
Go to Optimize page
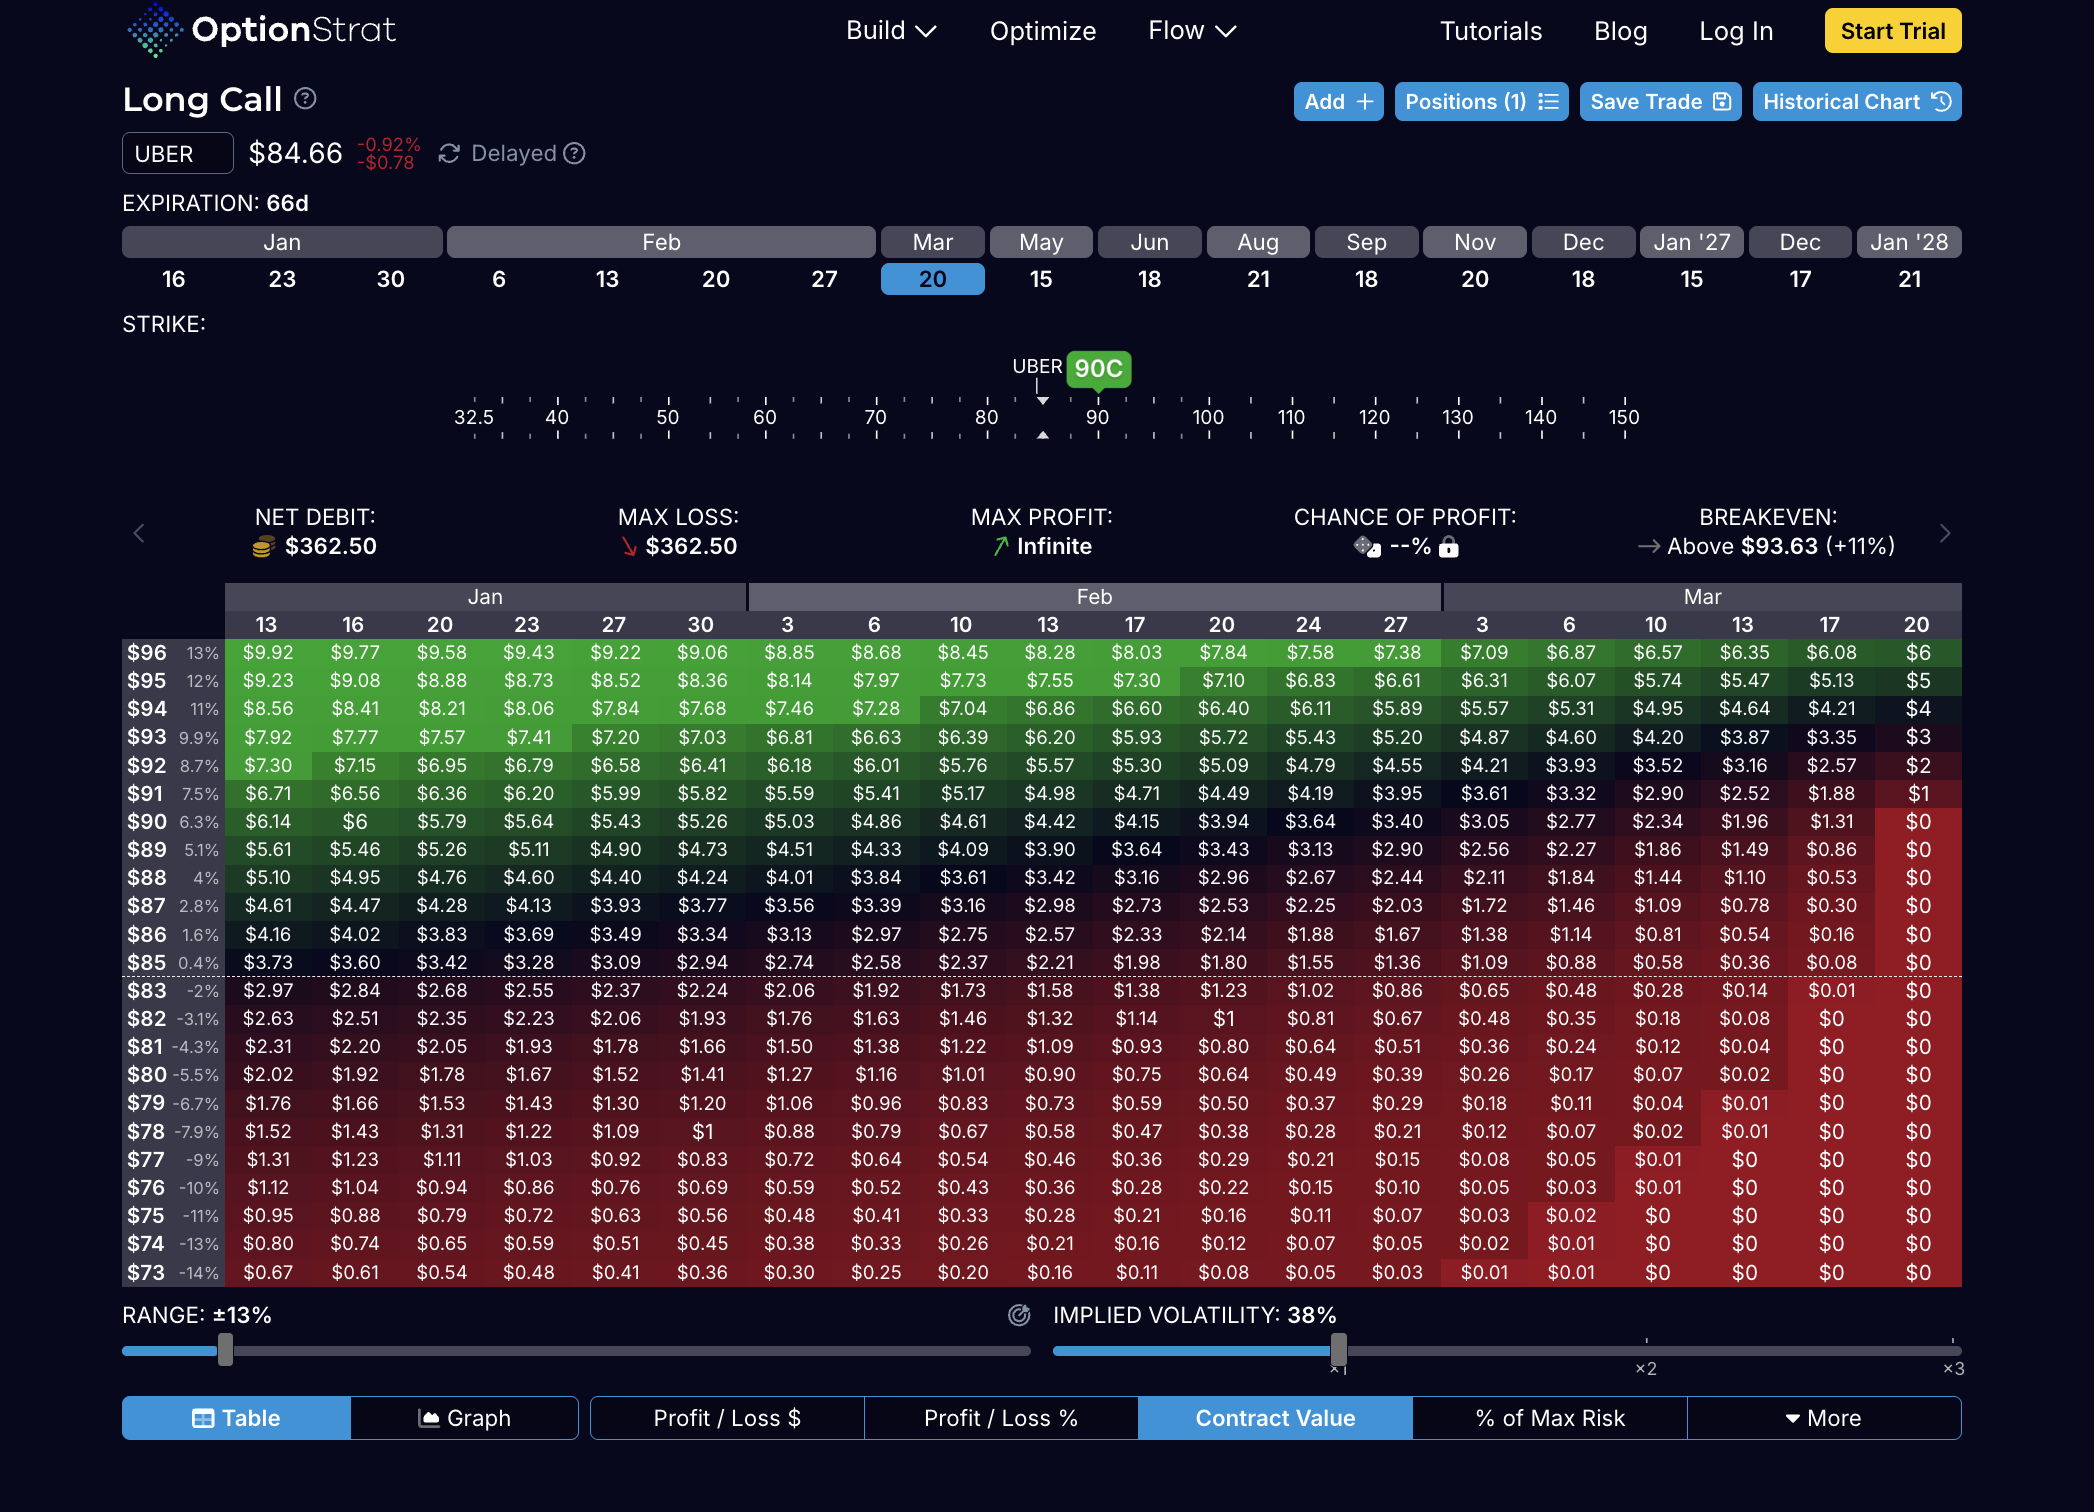pos(1042,31)
